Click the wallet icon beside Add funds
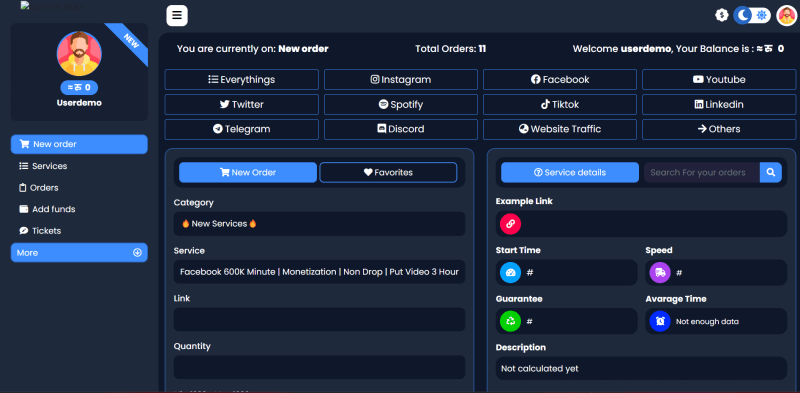The height and width of the screenshot is (393, 800). coord(23,209)
